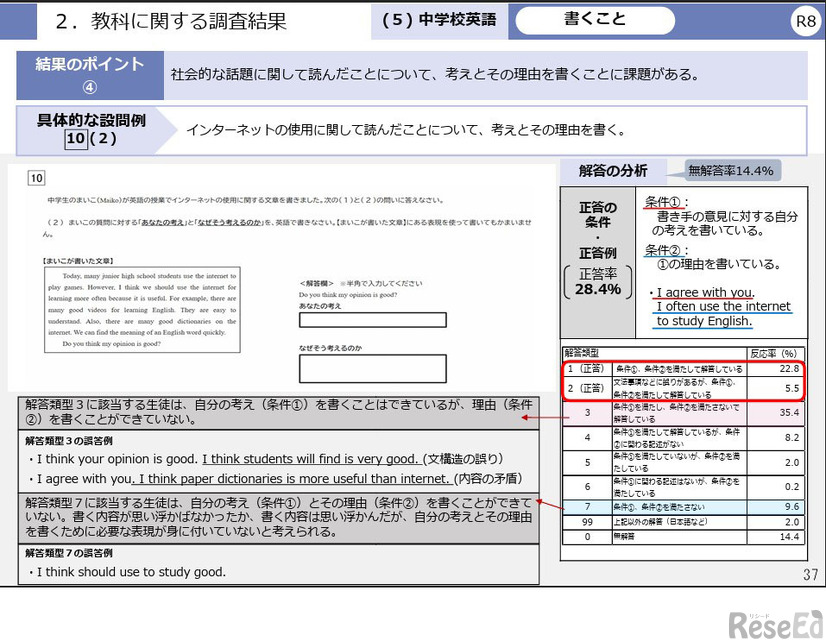Viewport: 826px width, 641px height.
Task: Click the value 2.0 in row 5
Action: pyautogui.click(x=792, y=462)
